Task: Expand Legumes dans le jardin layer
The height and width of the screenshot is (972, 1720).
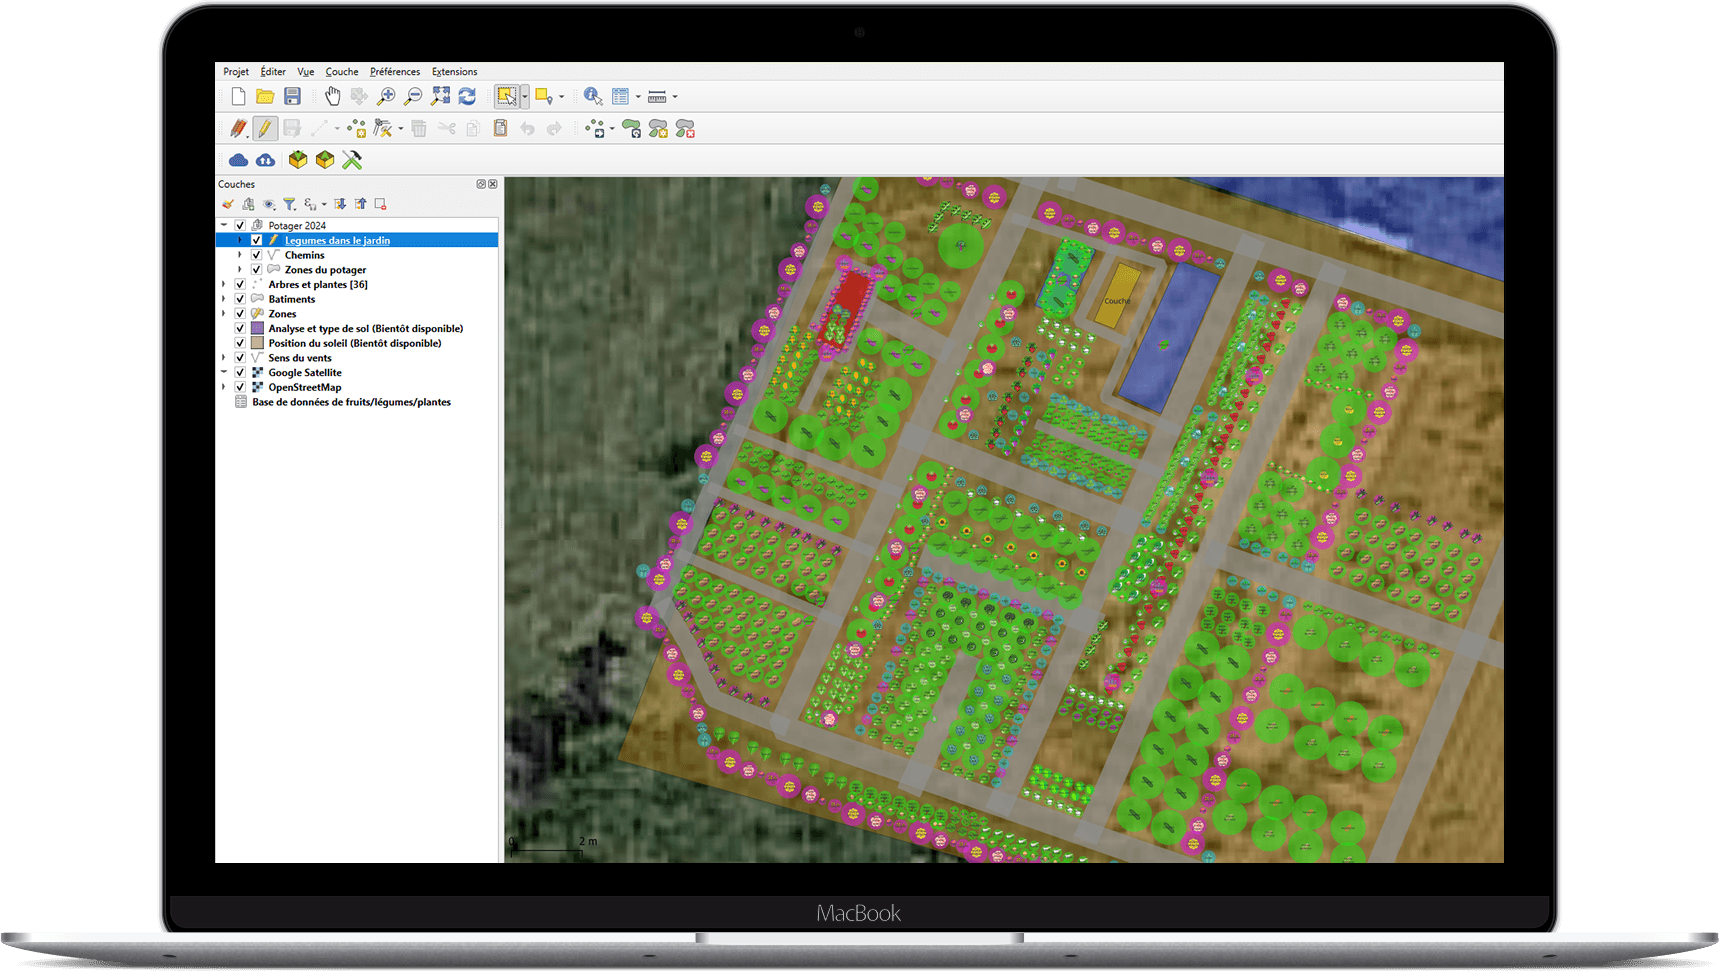Action: [x=240, y=240]
